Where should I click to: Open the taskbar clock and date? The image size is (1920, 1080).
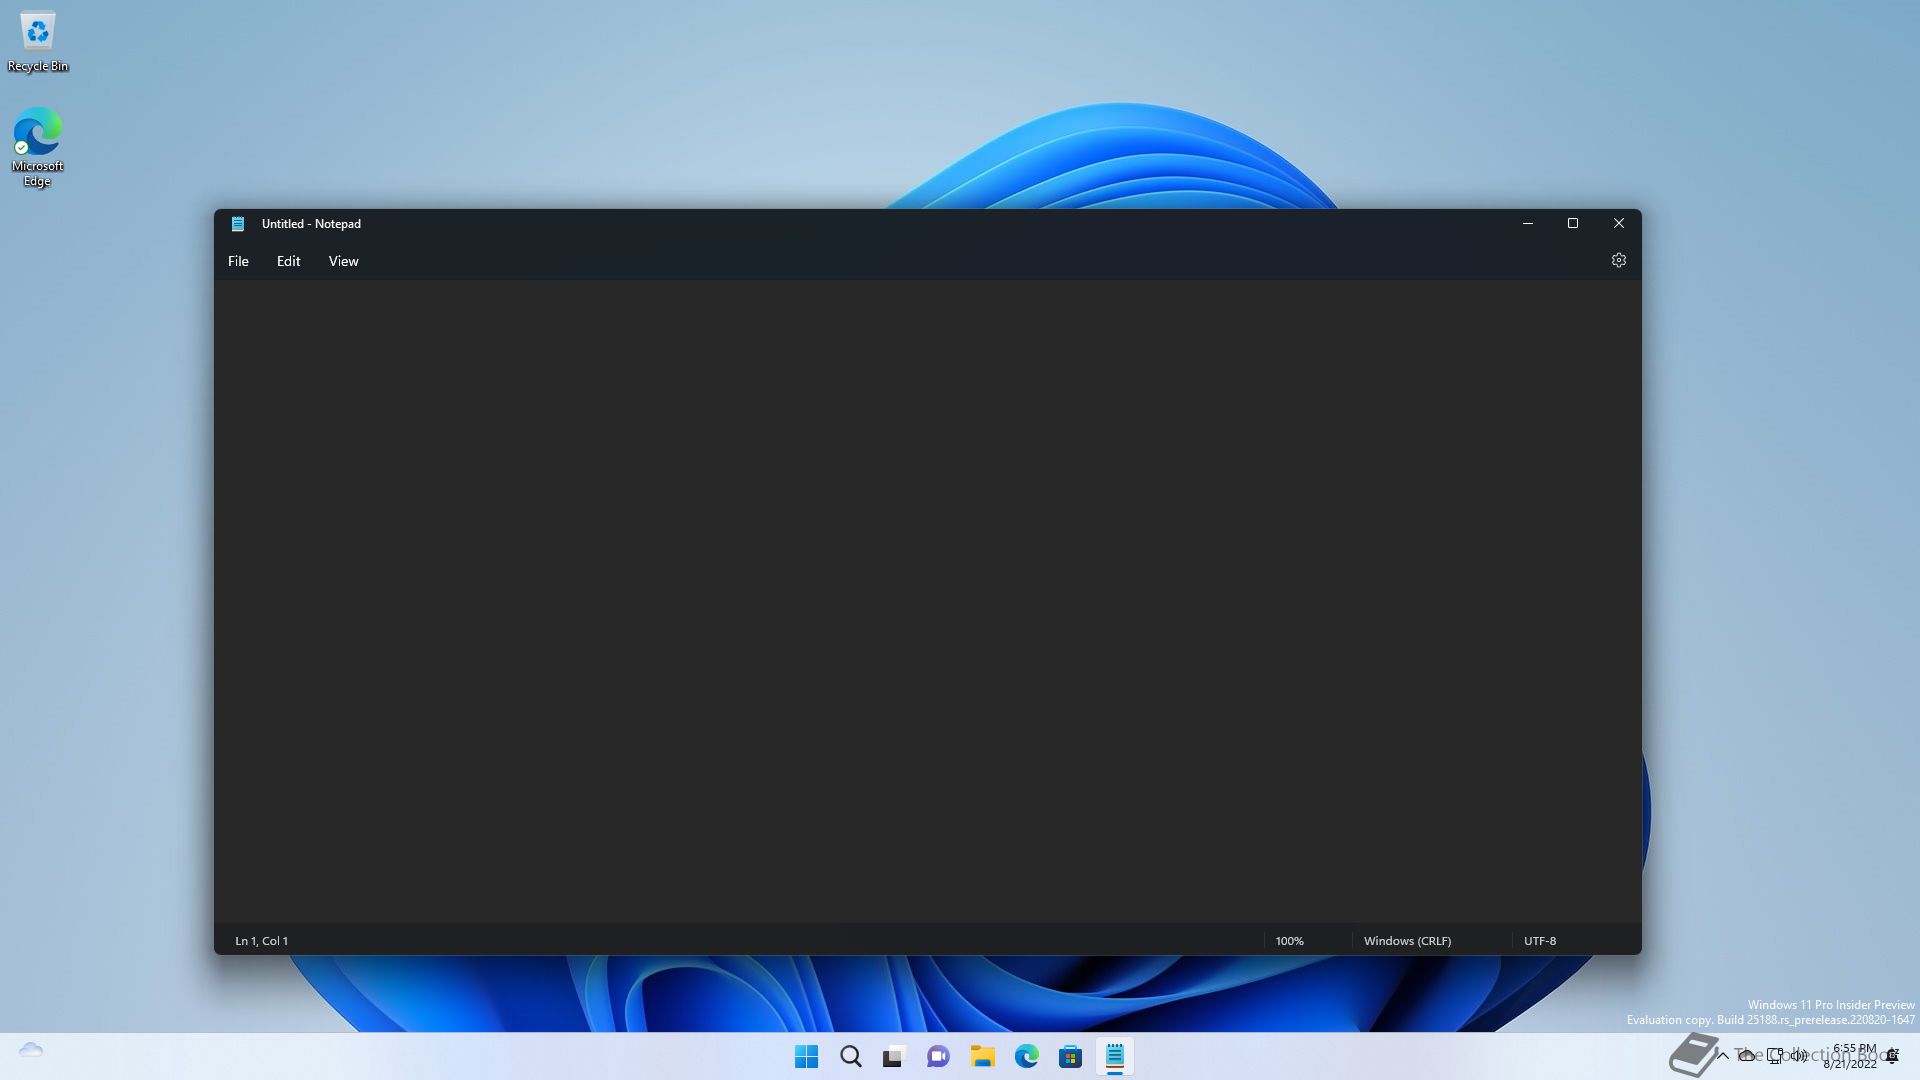click(1852, 1056)
